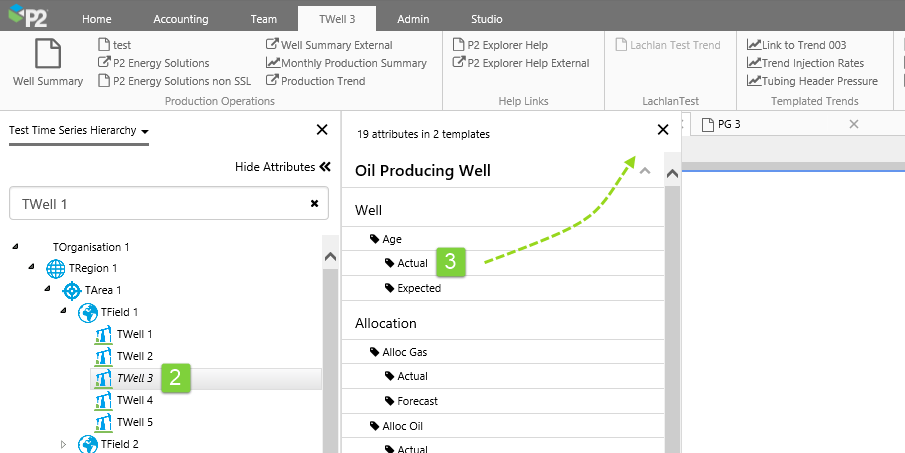The image size is (905, 453).
Task: Click the TArea 1 target icon
Action: point(72,290)
